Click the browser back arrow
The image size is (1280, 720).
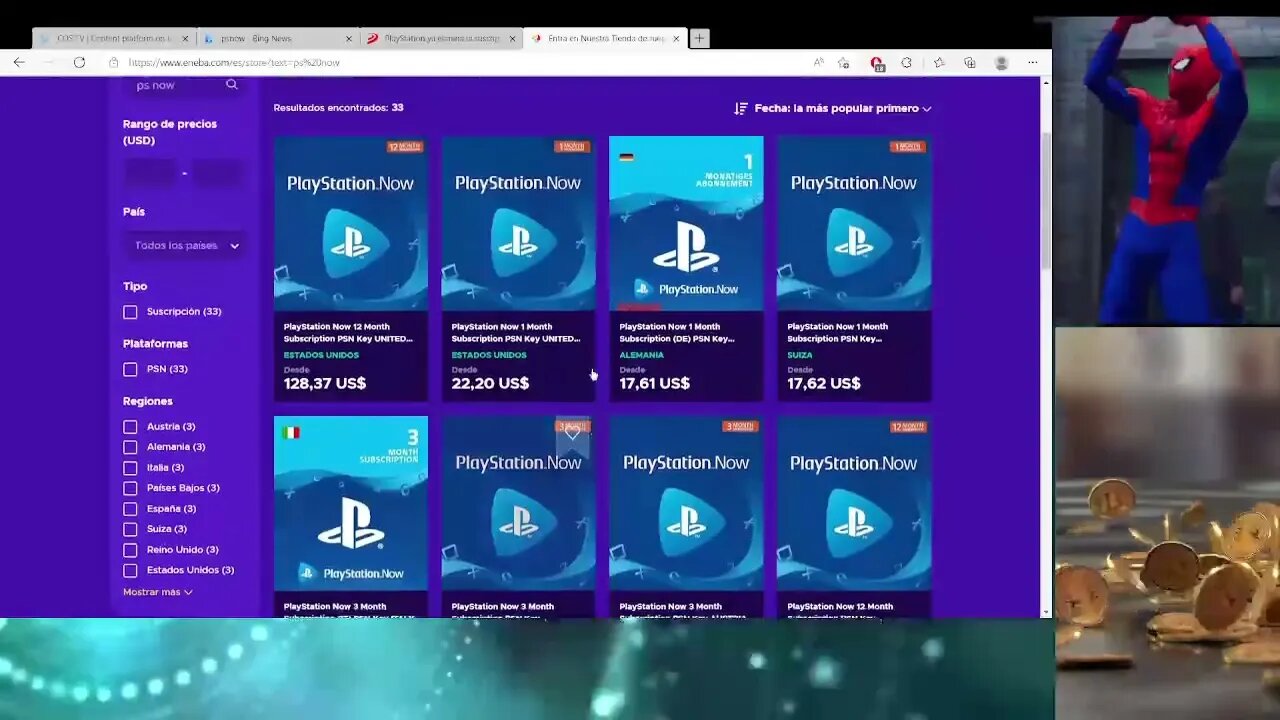pyautogui.click(x=19, y=62)
